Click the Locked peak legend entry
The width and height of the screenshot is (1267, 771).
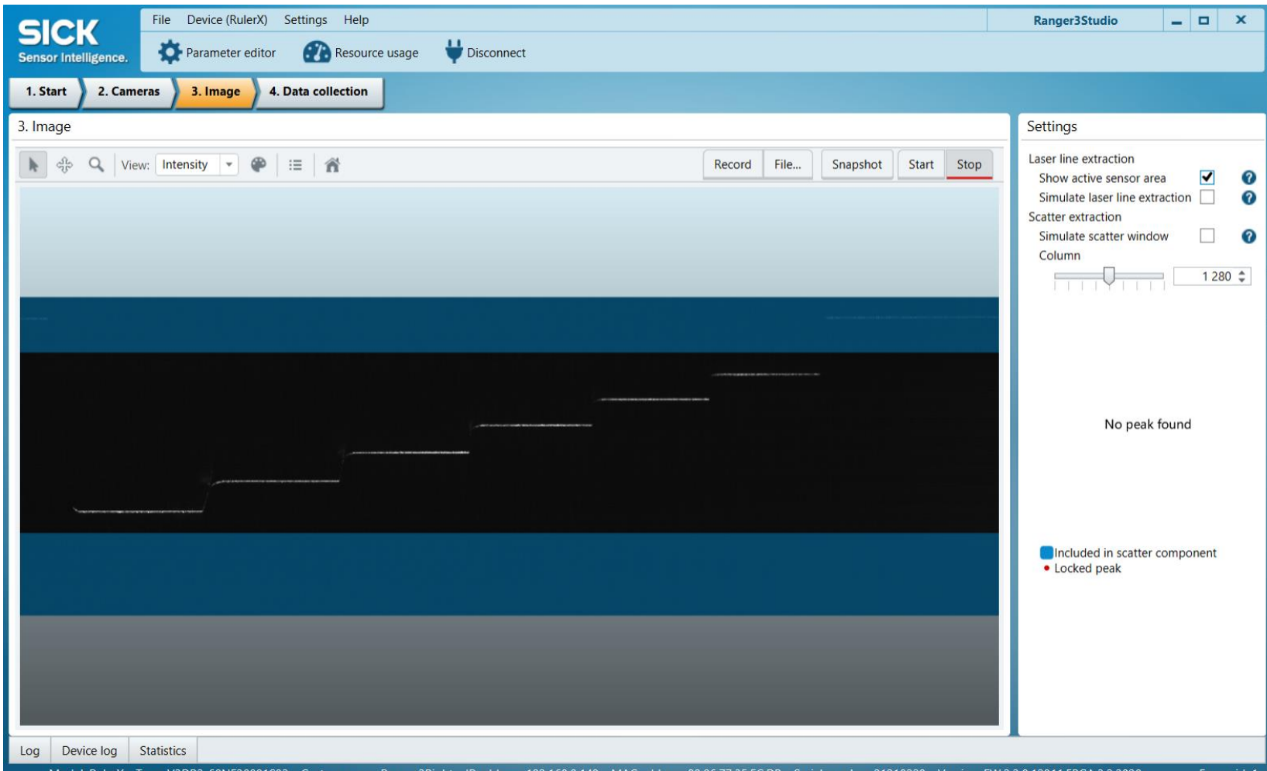tap(1082, 568)
